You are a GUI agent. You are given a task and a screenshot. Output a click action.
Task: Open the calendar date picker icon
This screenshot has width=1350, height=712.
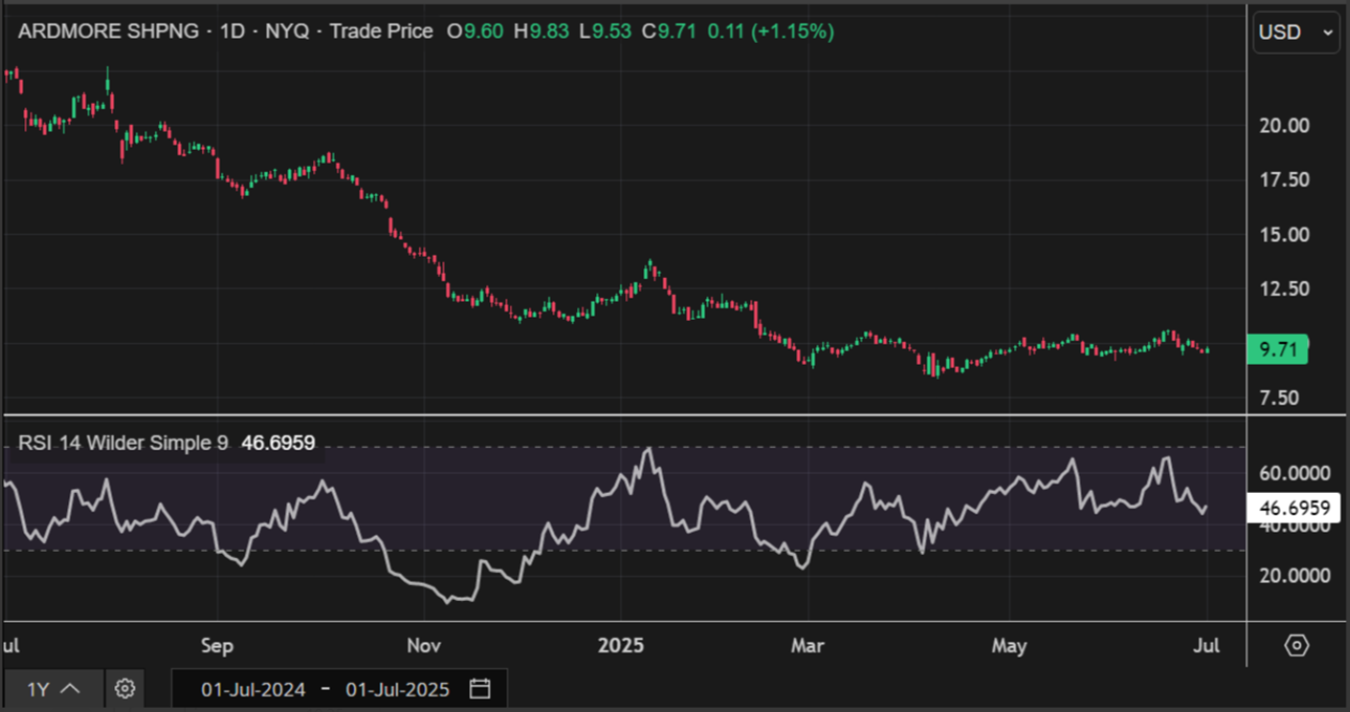(x=480, y=689)
